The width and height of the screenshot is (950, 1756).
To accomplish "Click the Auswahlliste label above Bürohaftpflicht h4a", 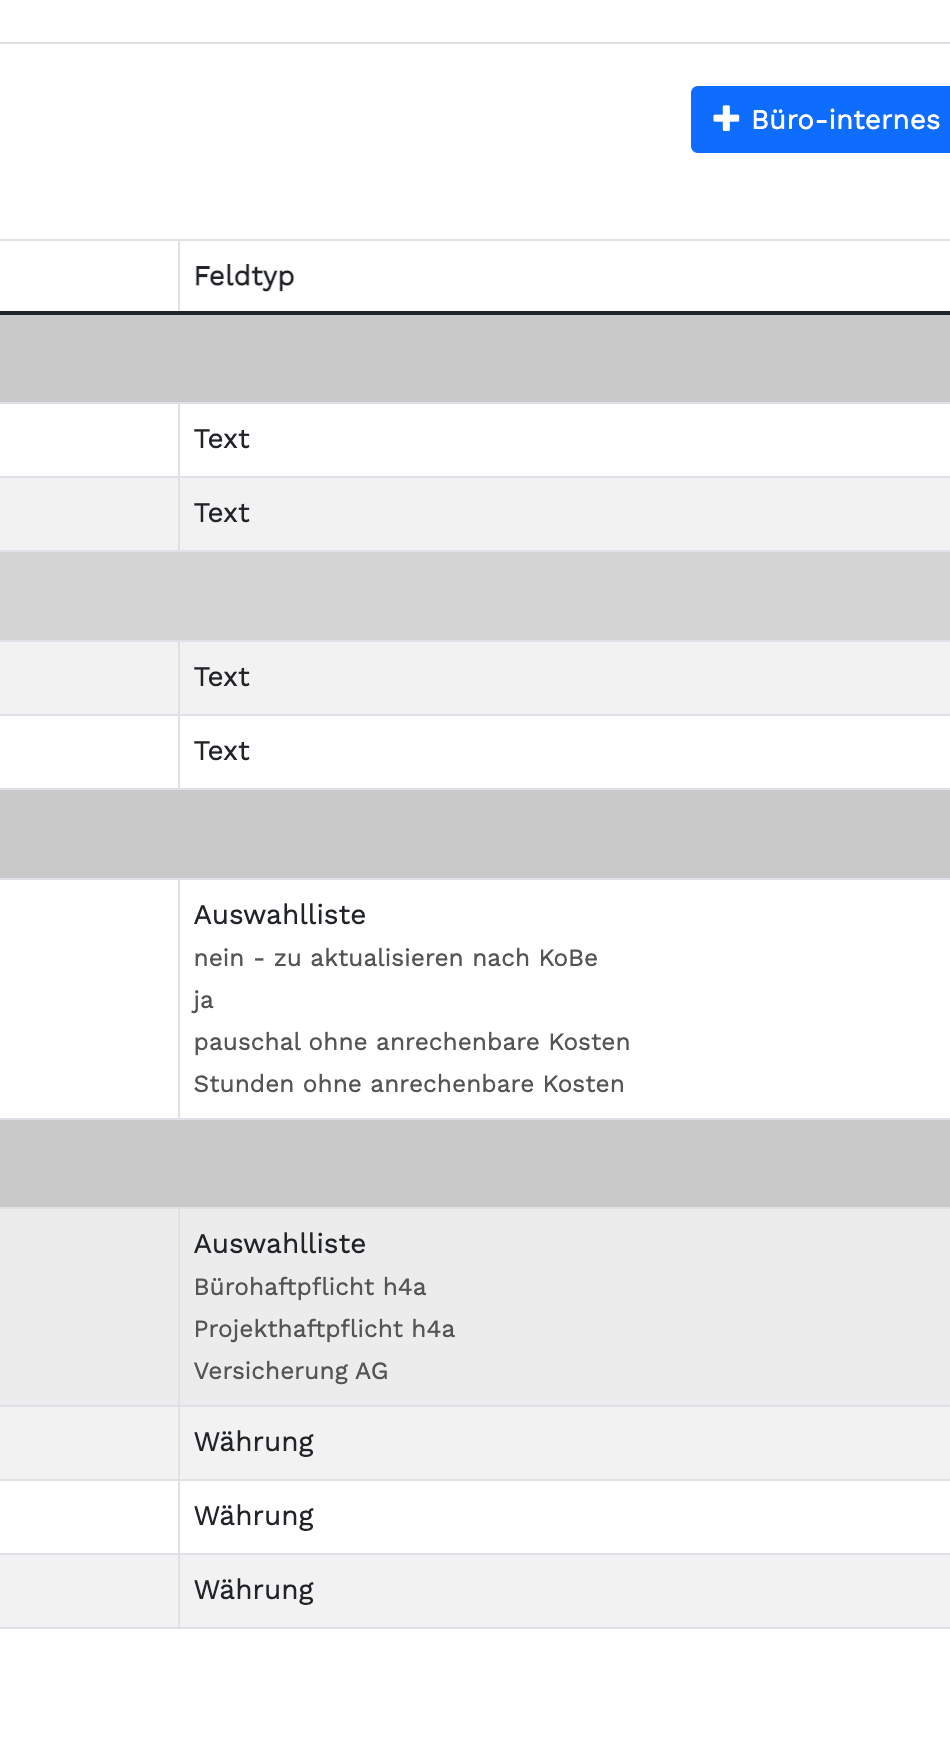I will [280, 1244].
